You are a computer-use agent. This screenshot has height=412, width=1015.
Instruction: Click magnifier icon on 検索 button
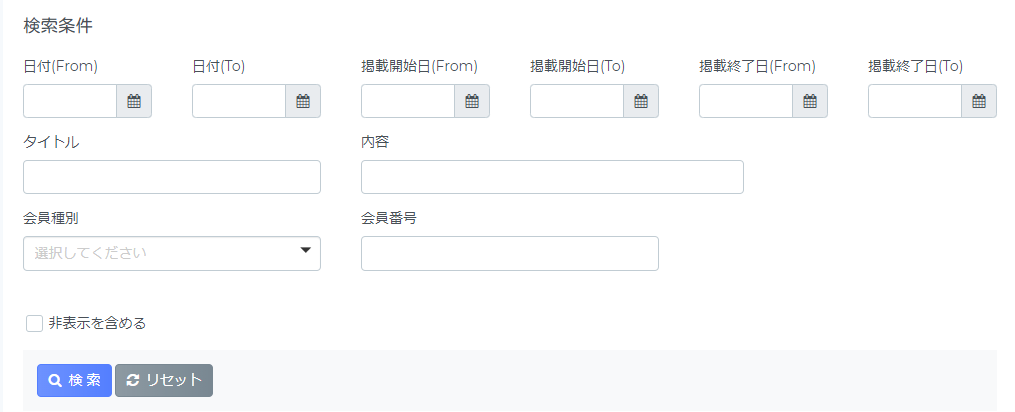point(55,380)
